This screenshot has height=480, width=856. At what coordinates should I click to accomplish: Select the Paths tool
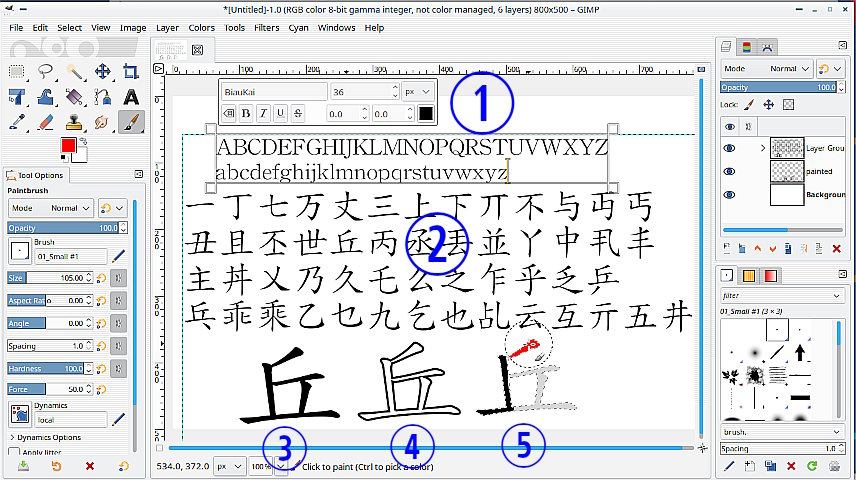point(102,97)
